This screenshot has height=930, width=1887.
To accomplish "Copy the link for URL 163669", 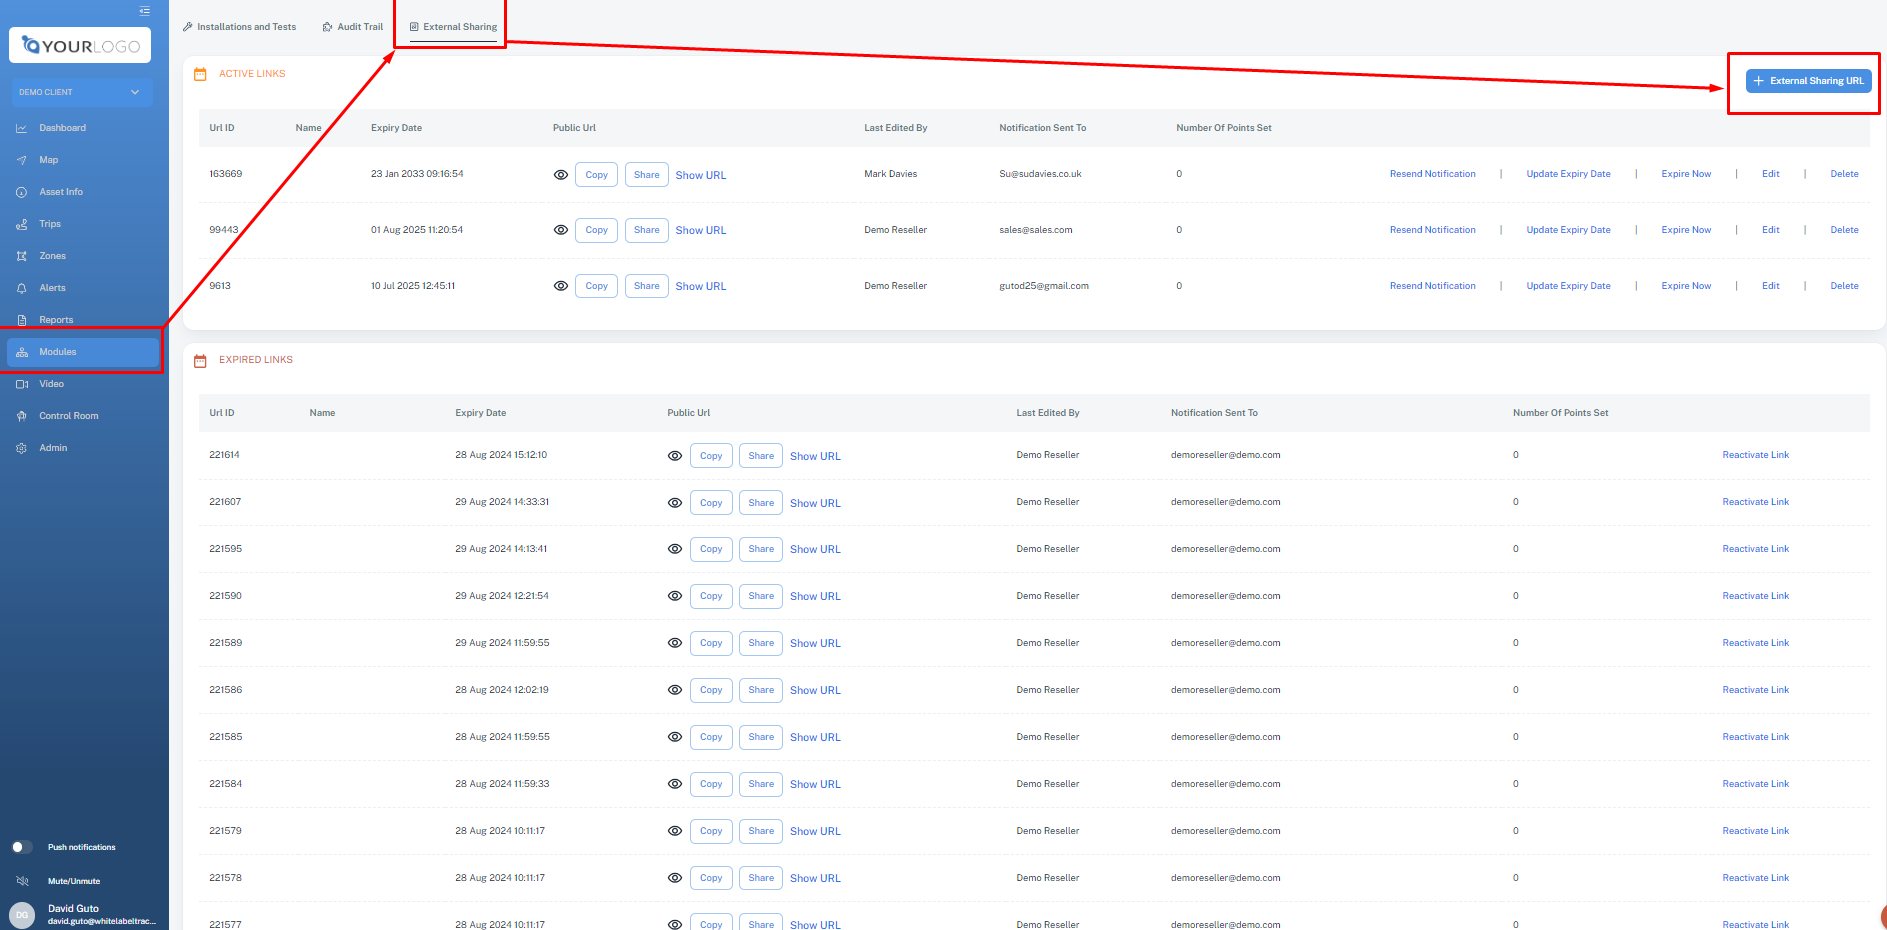I will [596, 175].
